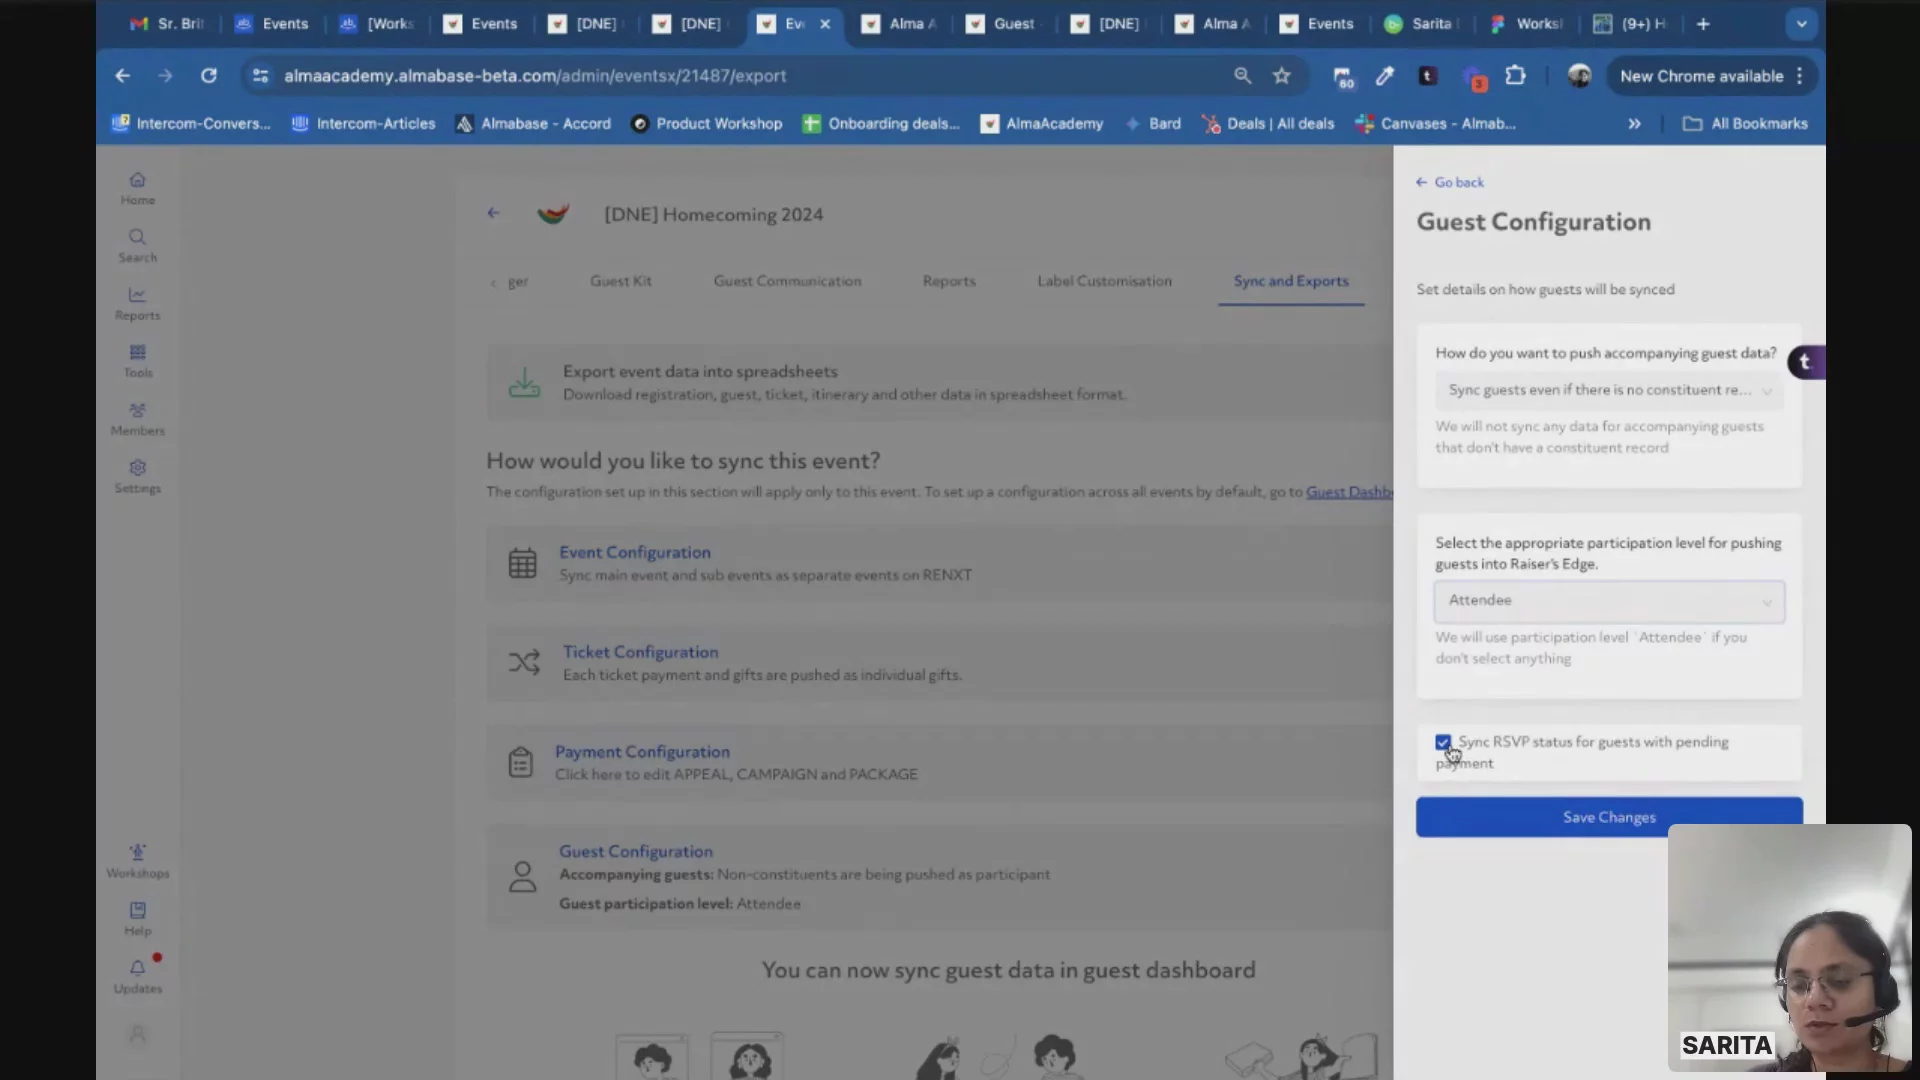View site information icon in address bar
This screenshot has width=1920, height=1080.
260,76
